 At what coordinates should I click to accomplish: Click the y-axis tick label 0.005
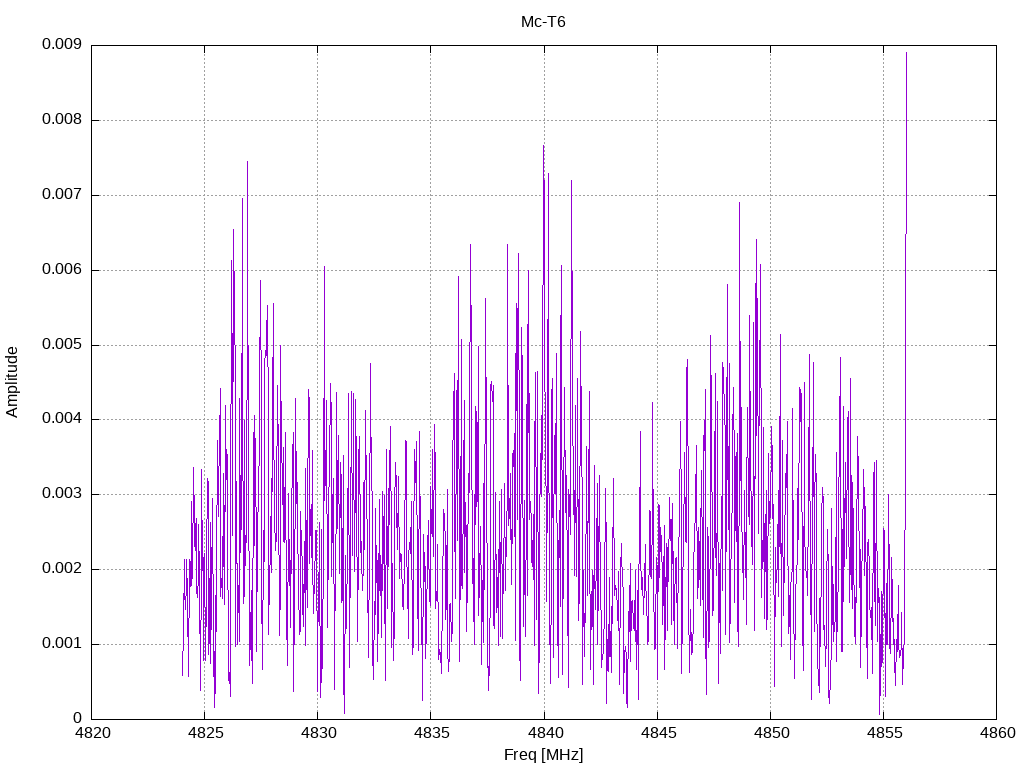click(x=61, y=344)
